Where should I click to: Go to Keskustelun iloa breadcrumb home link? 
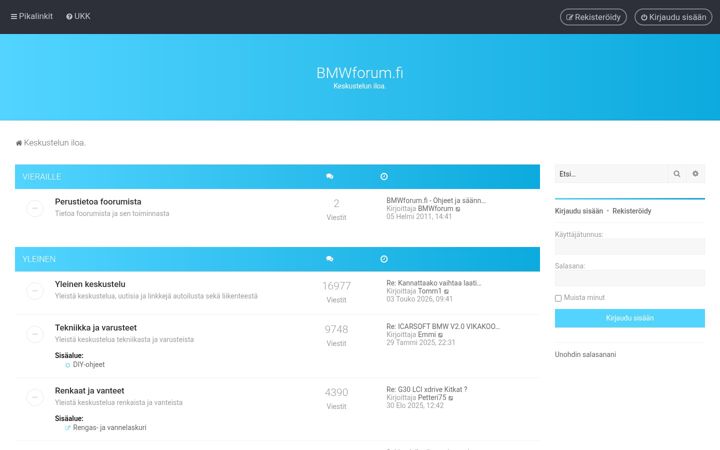pos(51,143)
